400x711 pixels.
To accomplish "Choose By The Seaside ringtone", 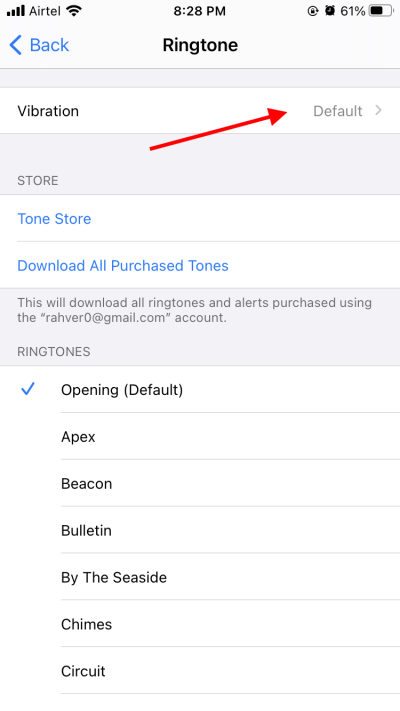I will tap(200, 577).
